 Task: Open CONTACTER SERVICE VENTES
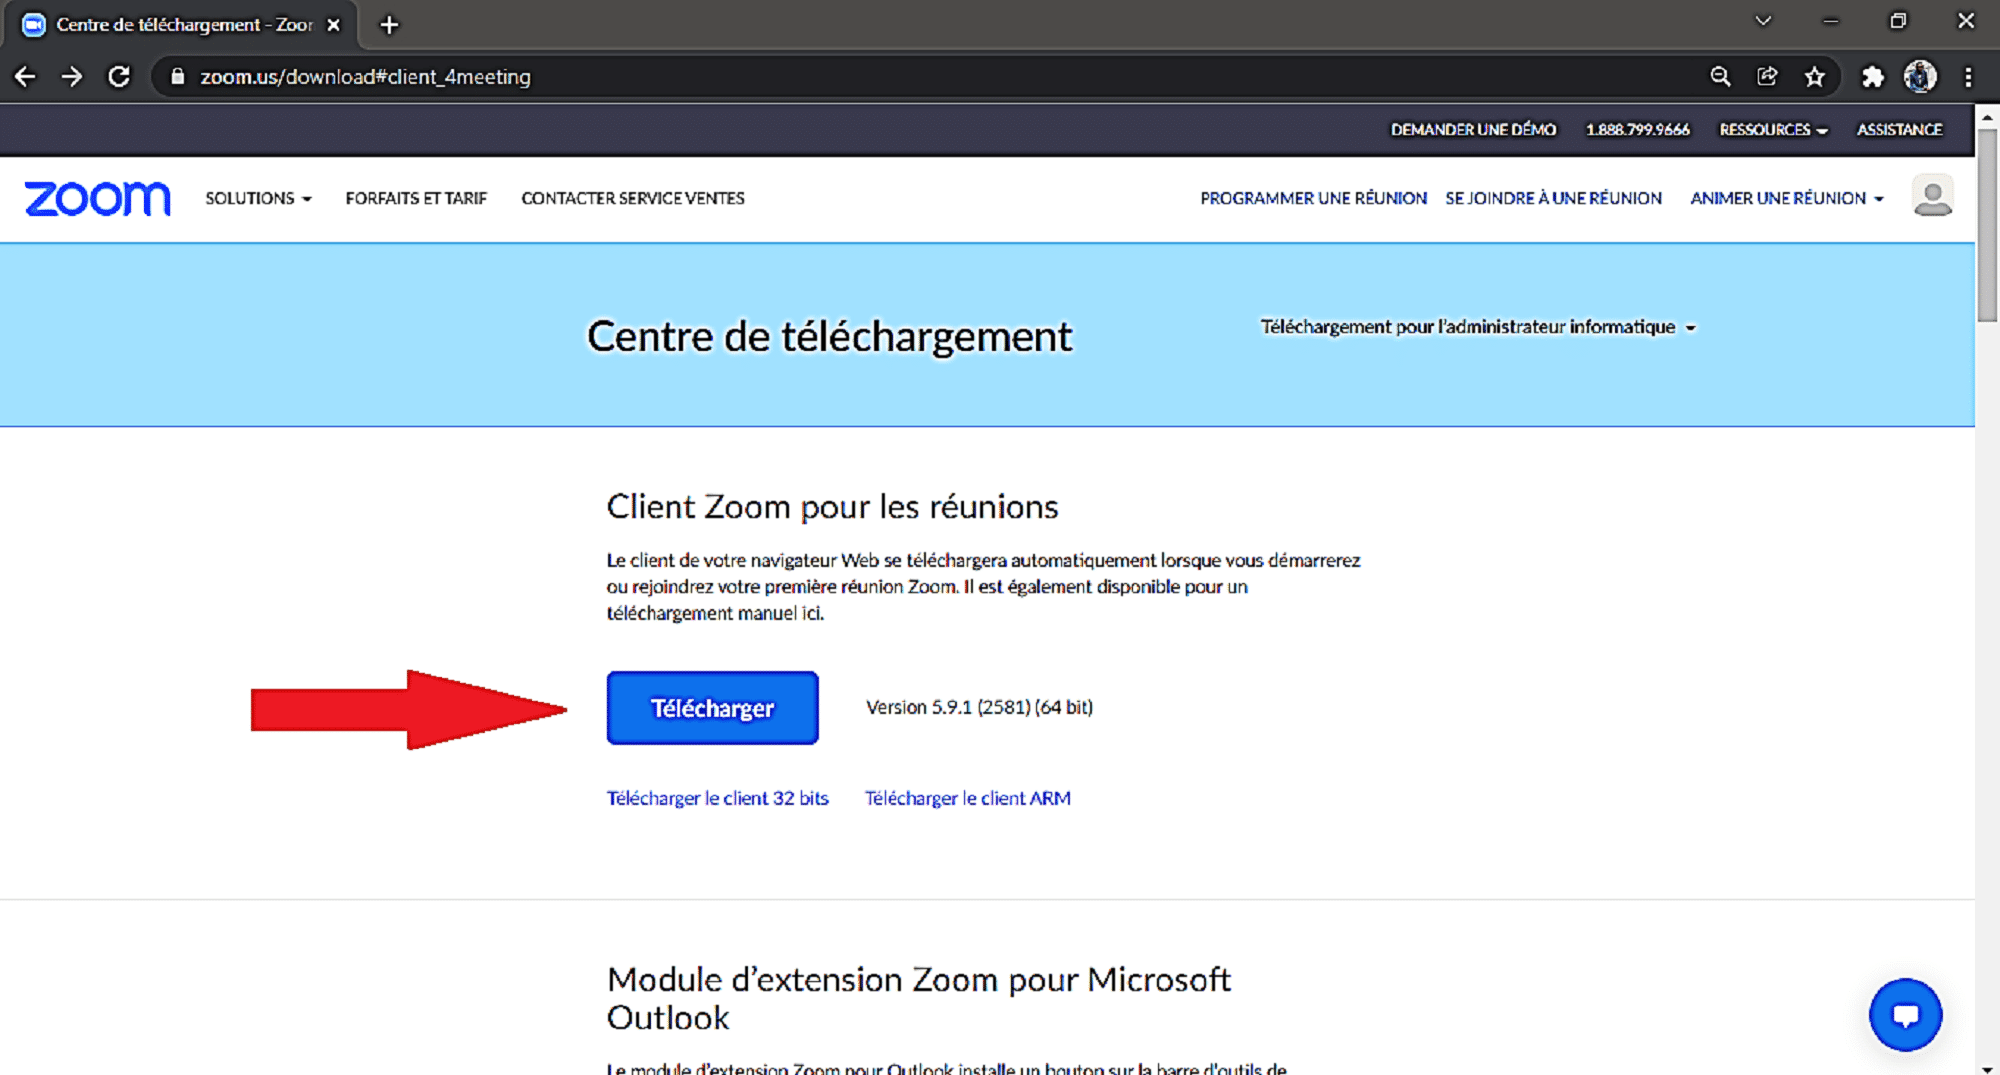pyautogui.click(x=633, y=198)
